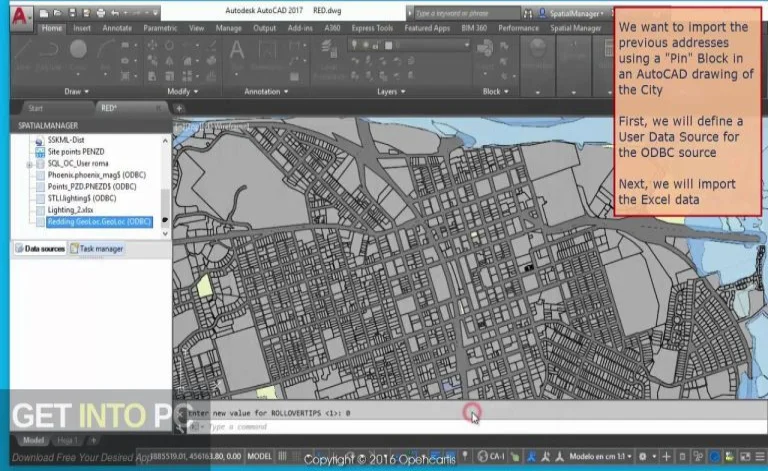
Task: Expand the Draw panel dropdown
Action: click(x=76, y=92)
